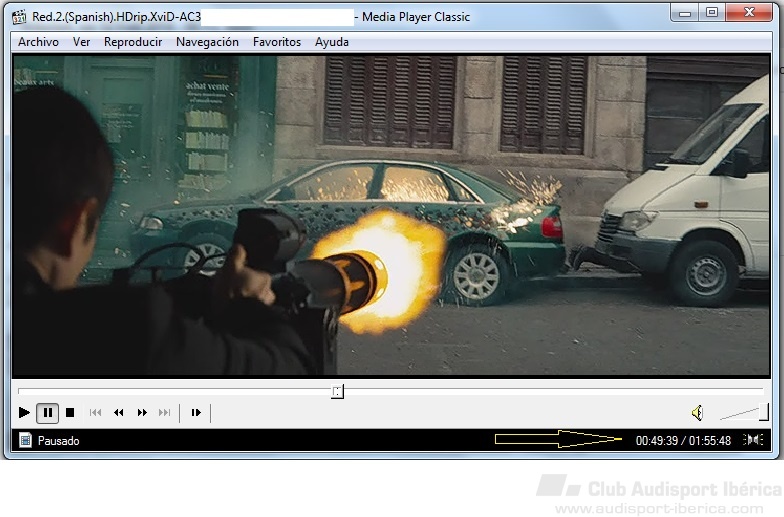Open the Favoritos menu

[x=277, y=42]
